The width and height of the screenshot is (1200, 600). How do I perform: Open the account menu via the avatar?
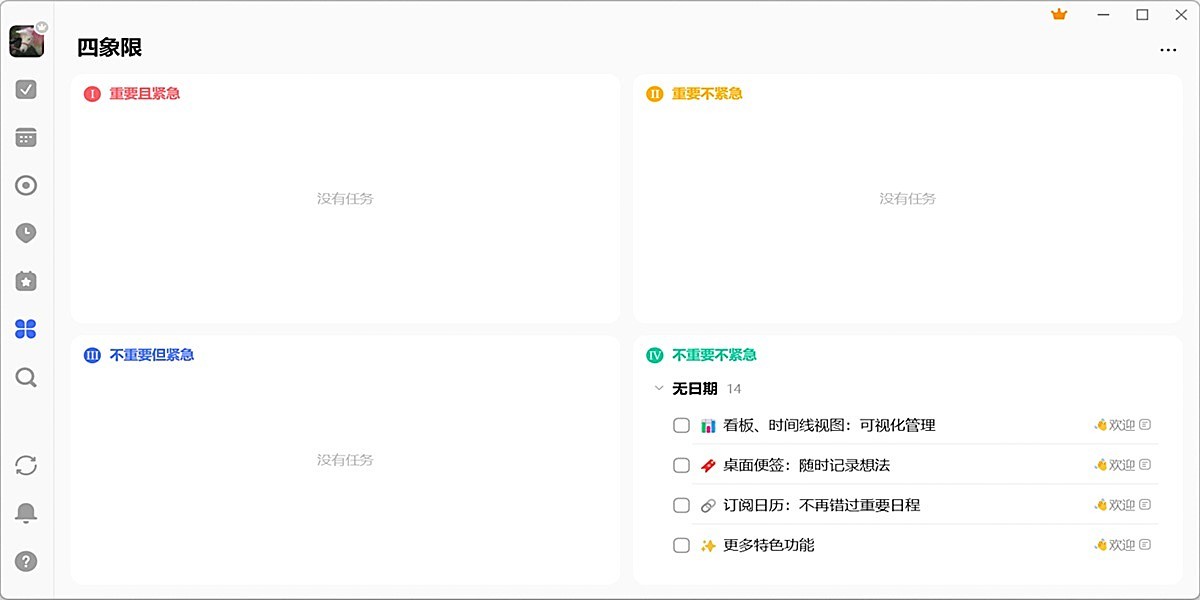[26, 41]
